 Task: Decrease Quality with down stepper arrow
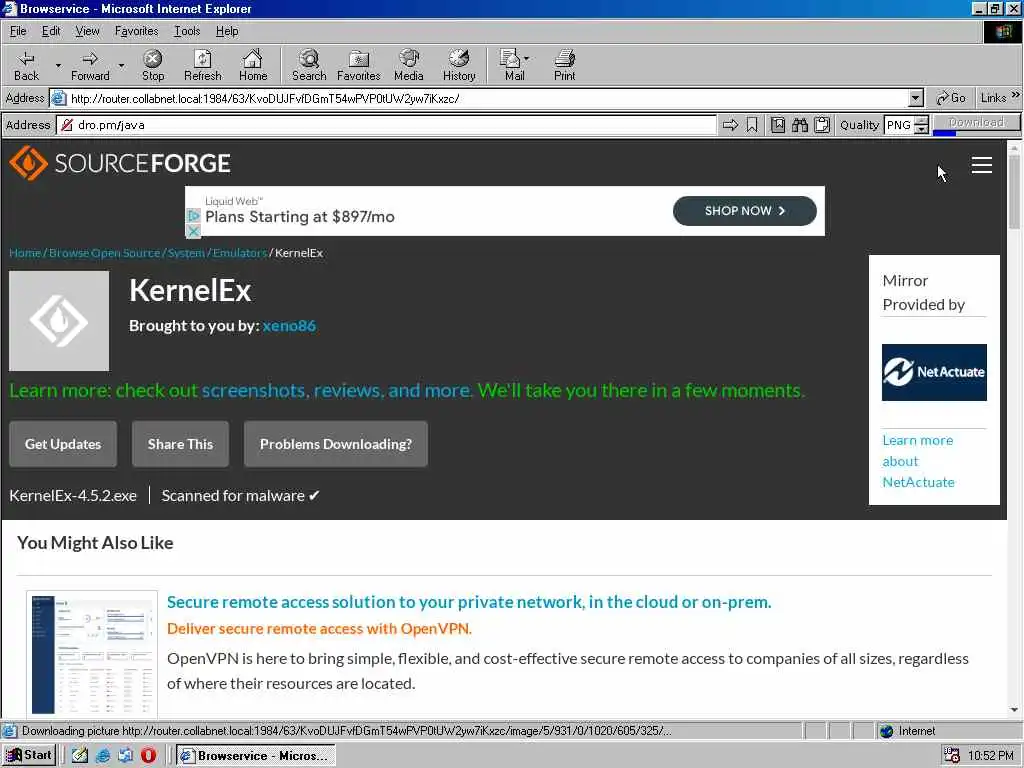(921, 129)
